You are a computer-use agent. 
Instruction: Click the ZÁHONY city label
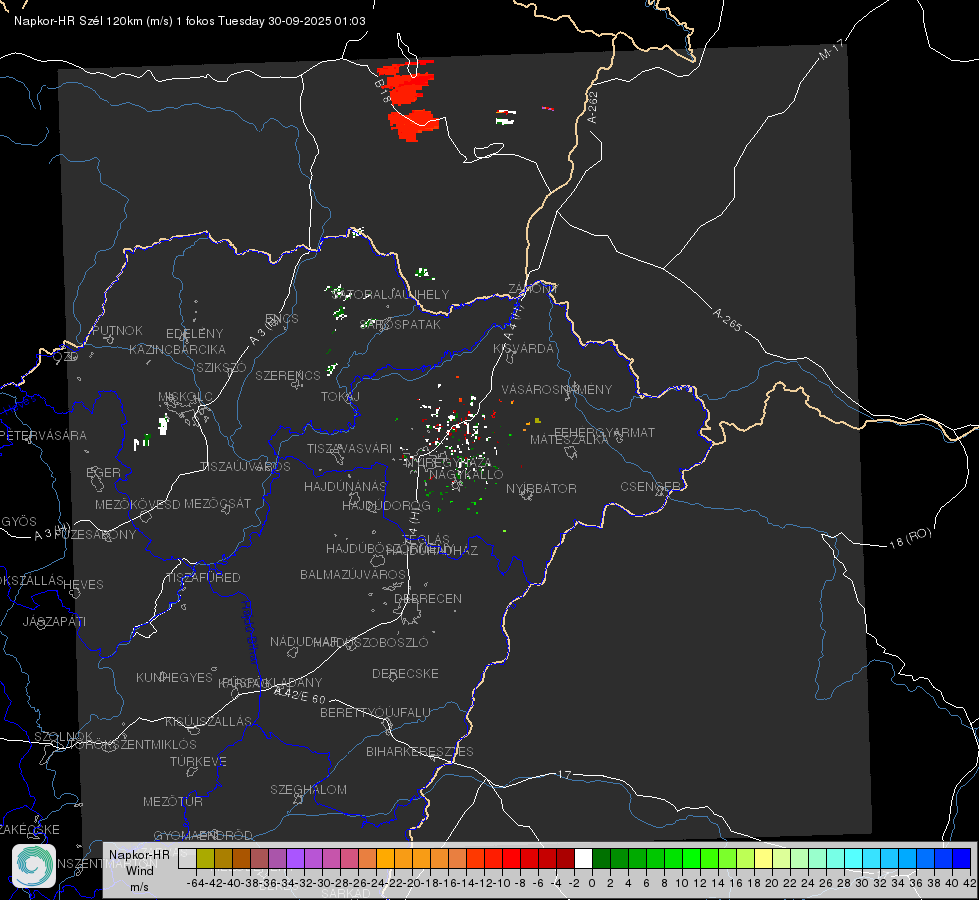coord(533,289)
